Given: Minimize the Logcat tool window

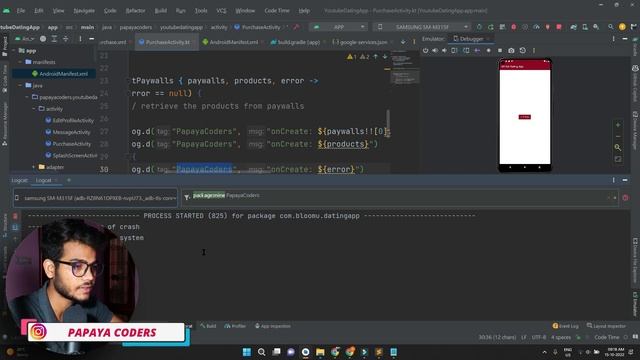Looking at the screenshot, I should (625, 180).
